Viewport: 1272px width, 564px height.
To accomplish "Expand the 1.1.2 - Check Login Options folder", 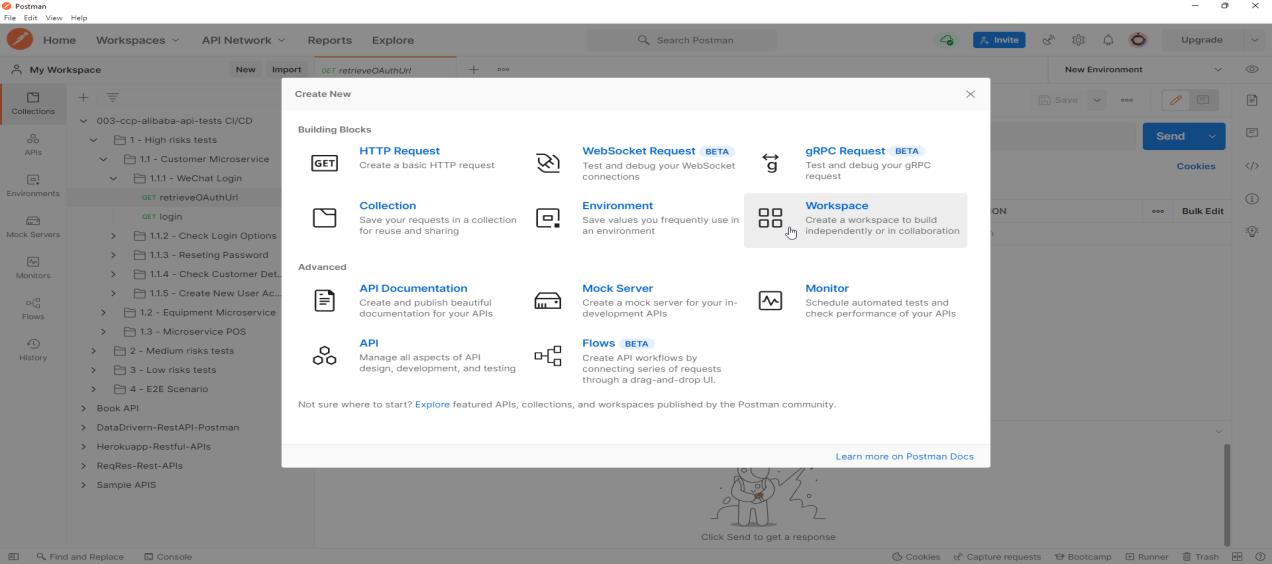I will coord(113,236).
